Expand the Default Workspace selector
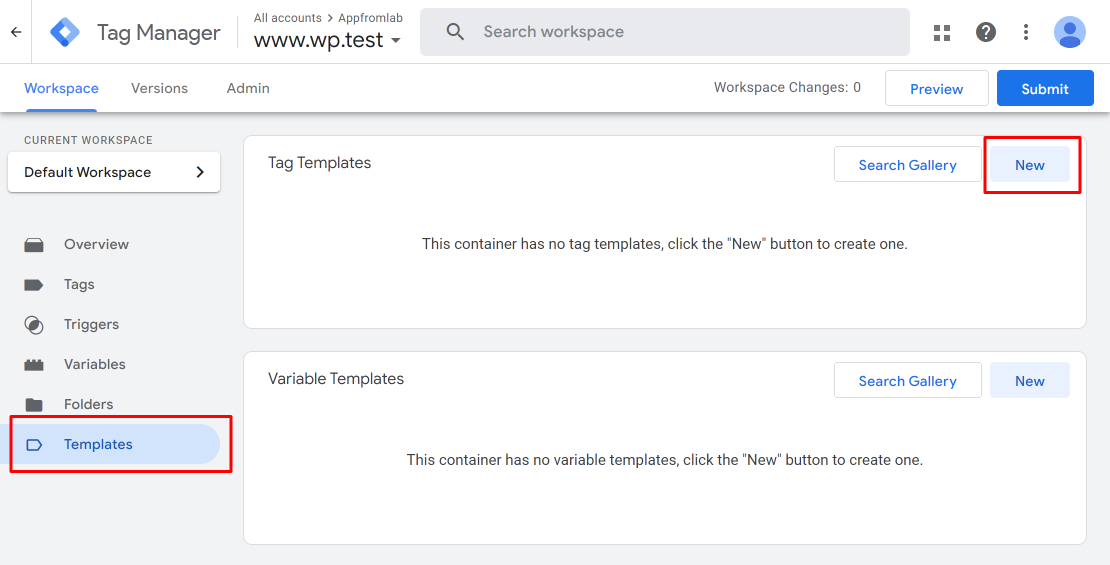This screenshot has height=565, width=1110. pos(114,172)
